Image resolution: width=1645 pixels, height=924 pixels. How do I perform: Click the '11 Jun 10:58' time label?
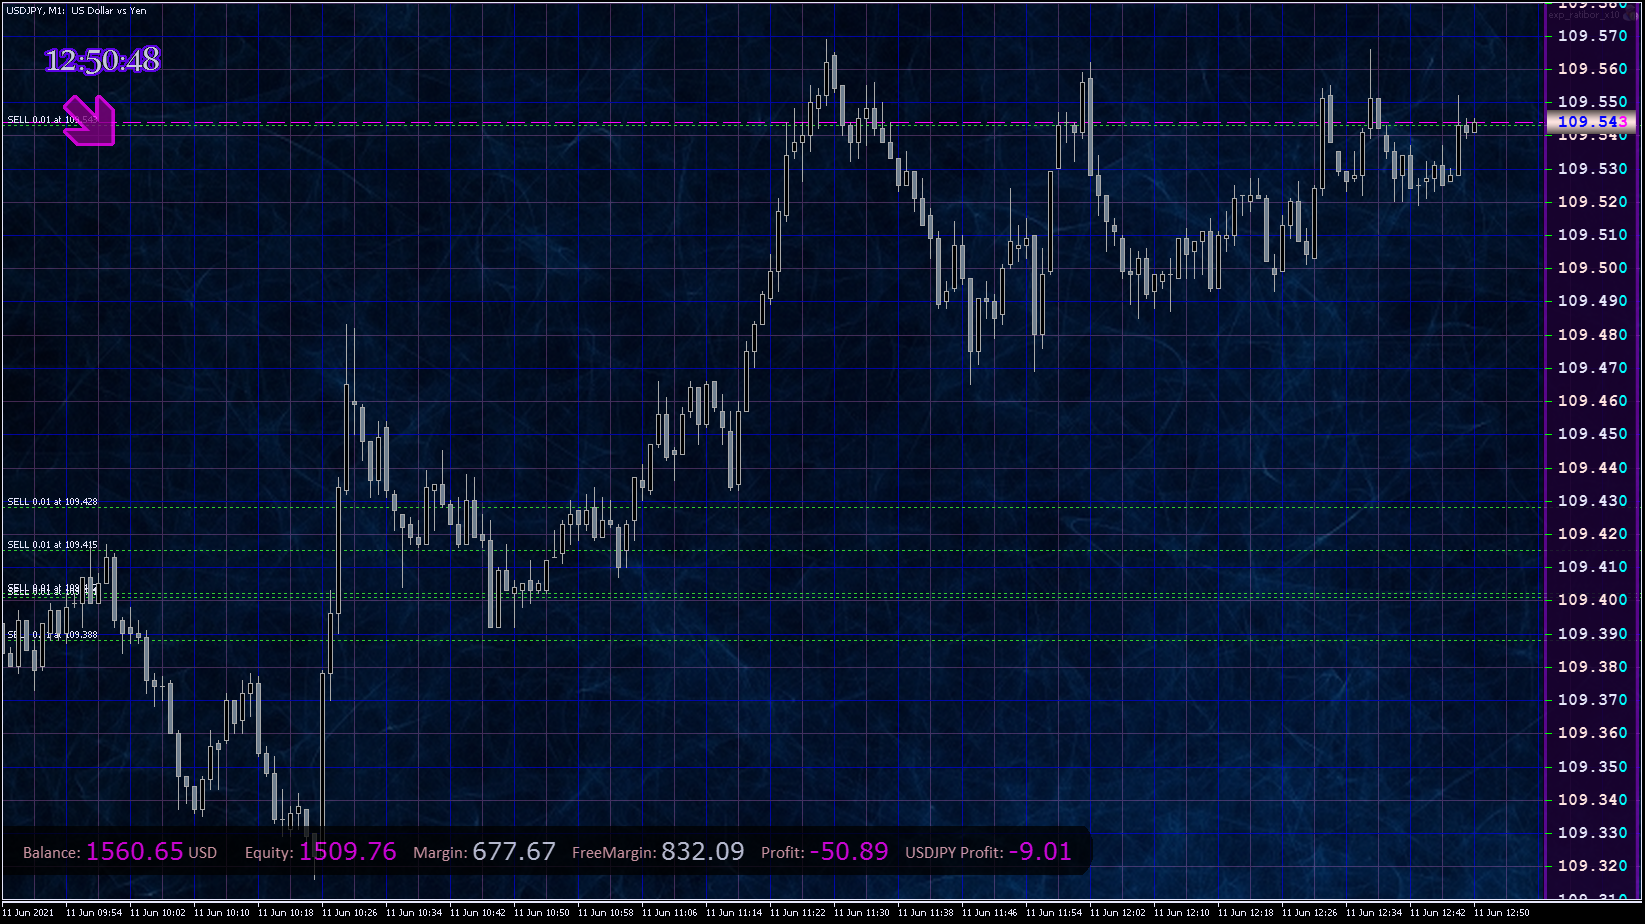[606, 912]
